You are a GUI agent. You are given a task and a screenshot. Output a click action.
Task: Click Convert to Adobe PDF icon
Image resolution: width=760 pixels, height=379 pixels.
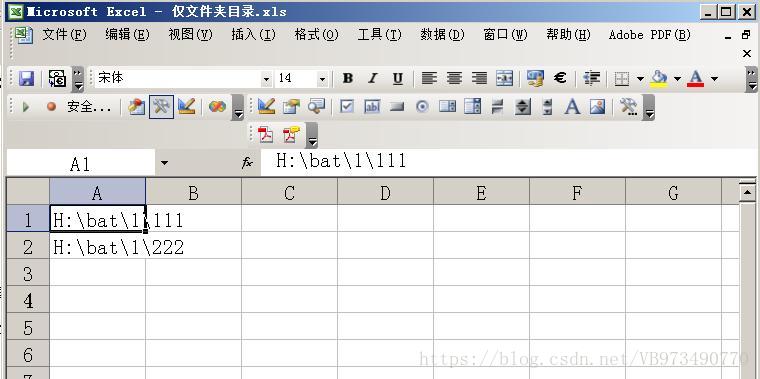pyautogui.click(x=266, y=135)
